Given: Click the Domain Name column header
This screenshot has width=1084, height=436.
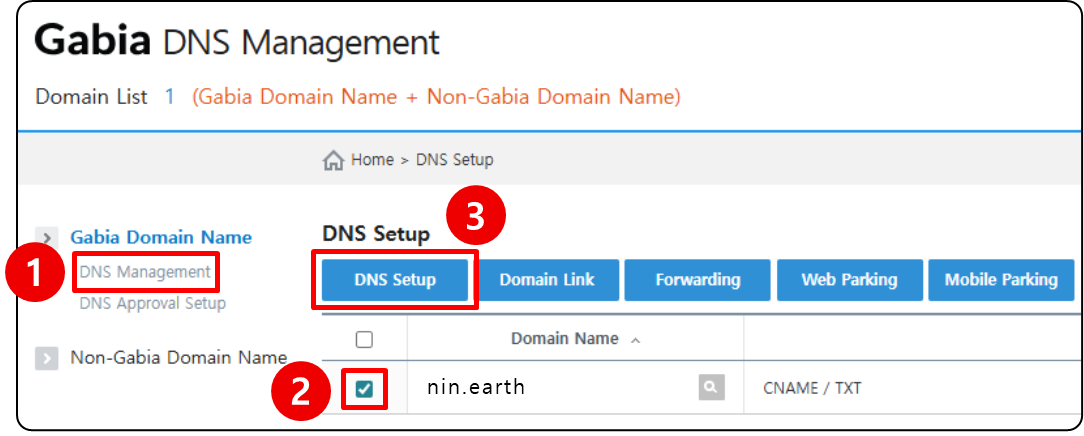Looking at the screenshot, I should 564,339.
